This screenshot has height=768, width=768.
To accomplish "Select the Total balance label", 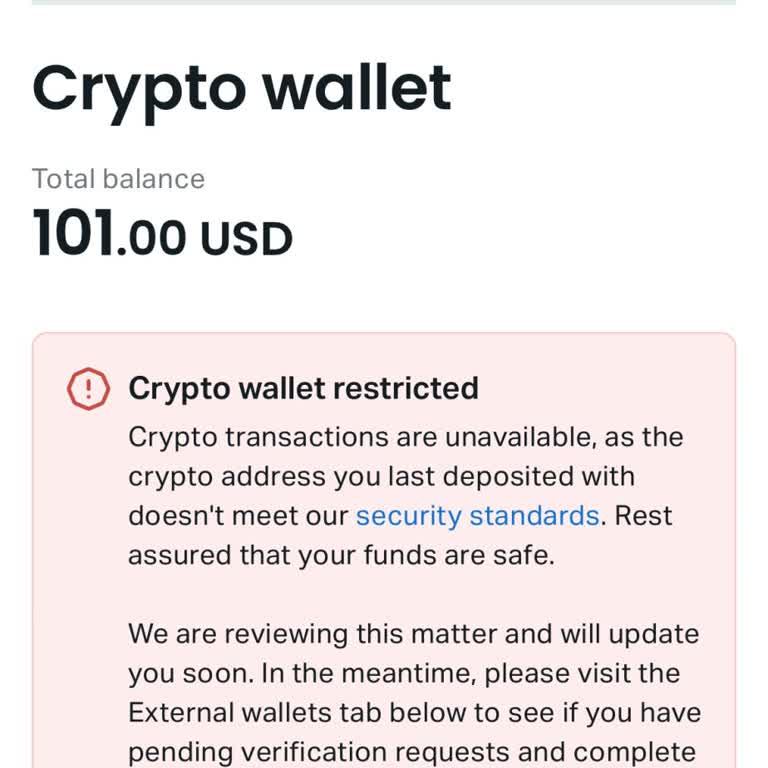I will tap(118, 179).
